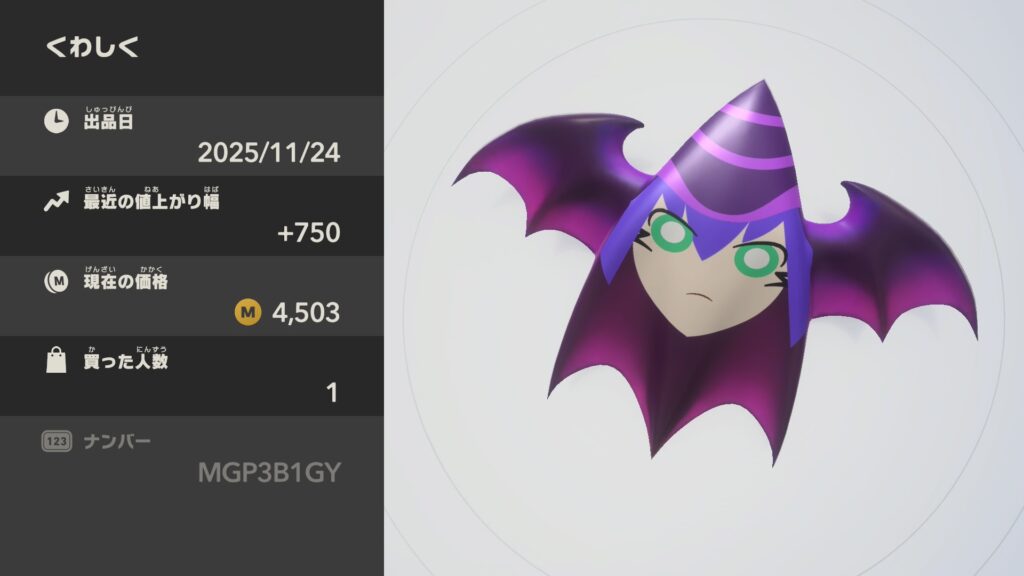Click the coin icon next to 現在の価格

point(56,281)
